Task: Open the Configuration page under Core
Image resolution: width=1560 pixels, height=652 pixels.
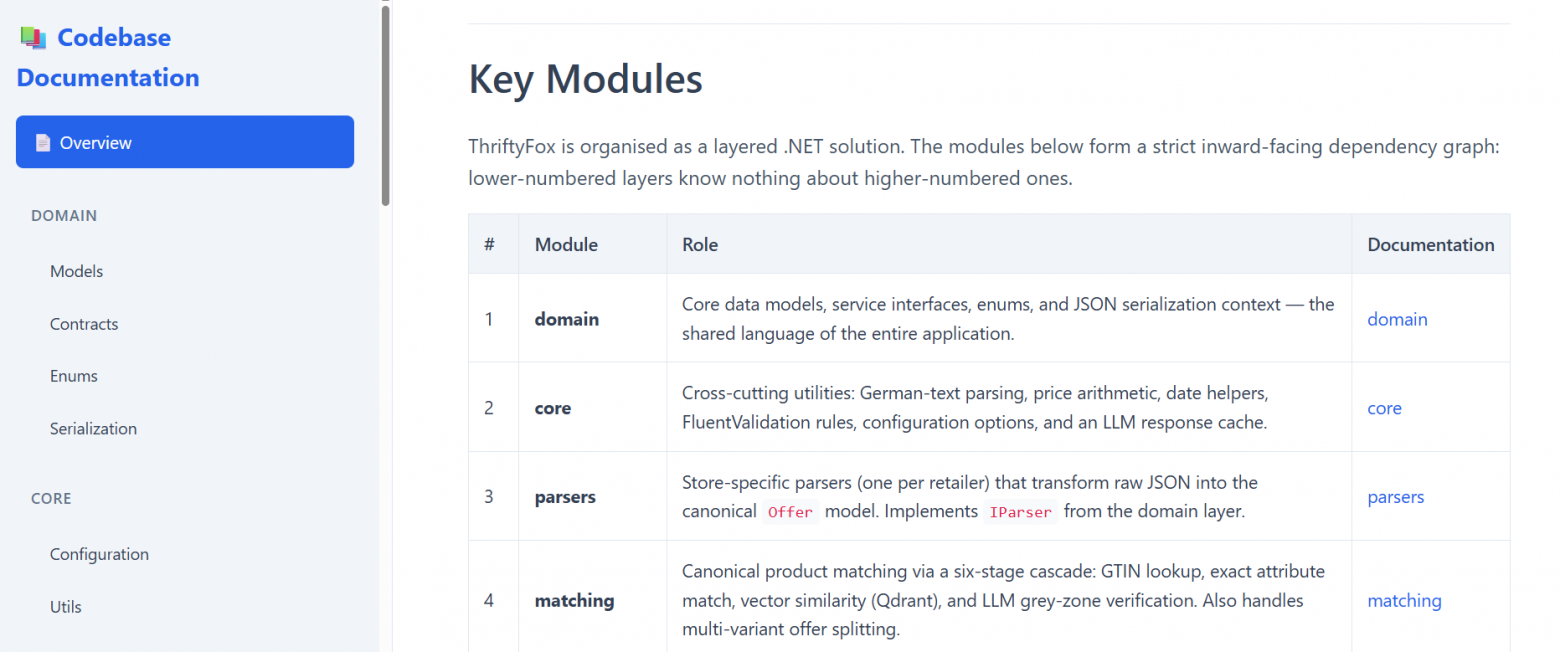Action: (99, 554)
